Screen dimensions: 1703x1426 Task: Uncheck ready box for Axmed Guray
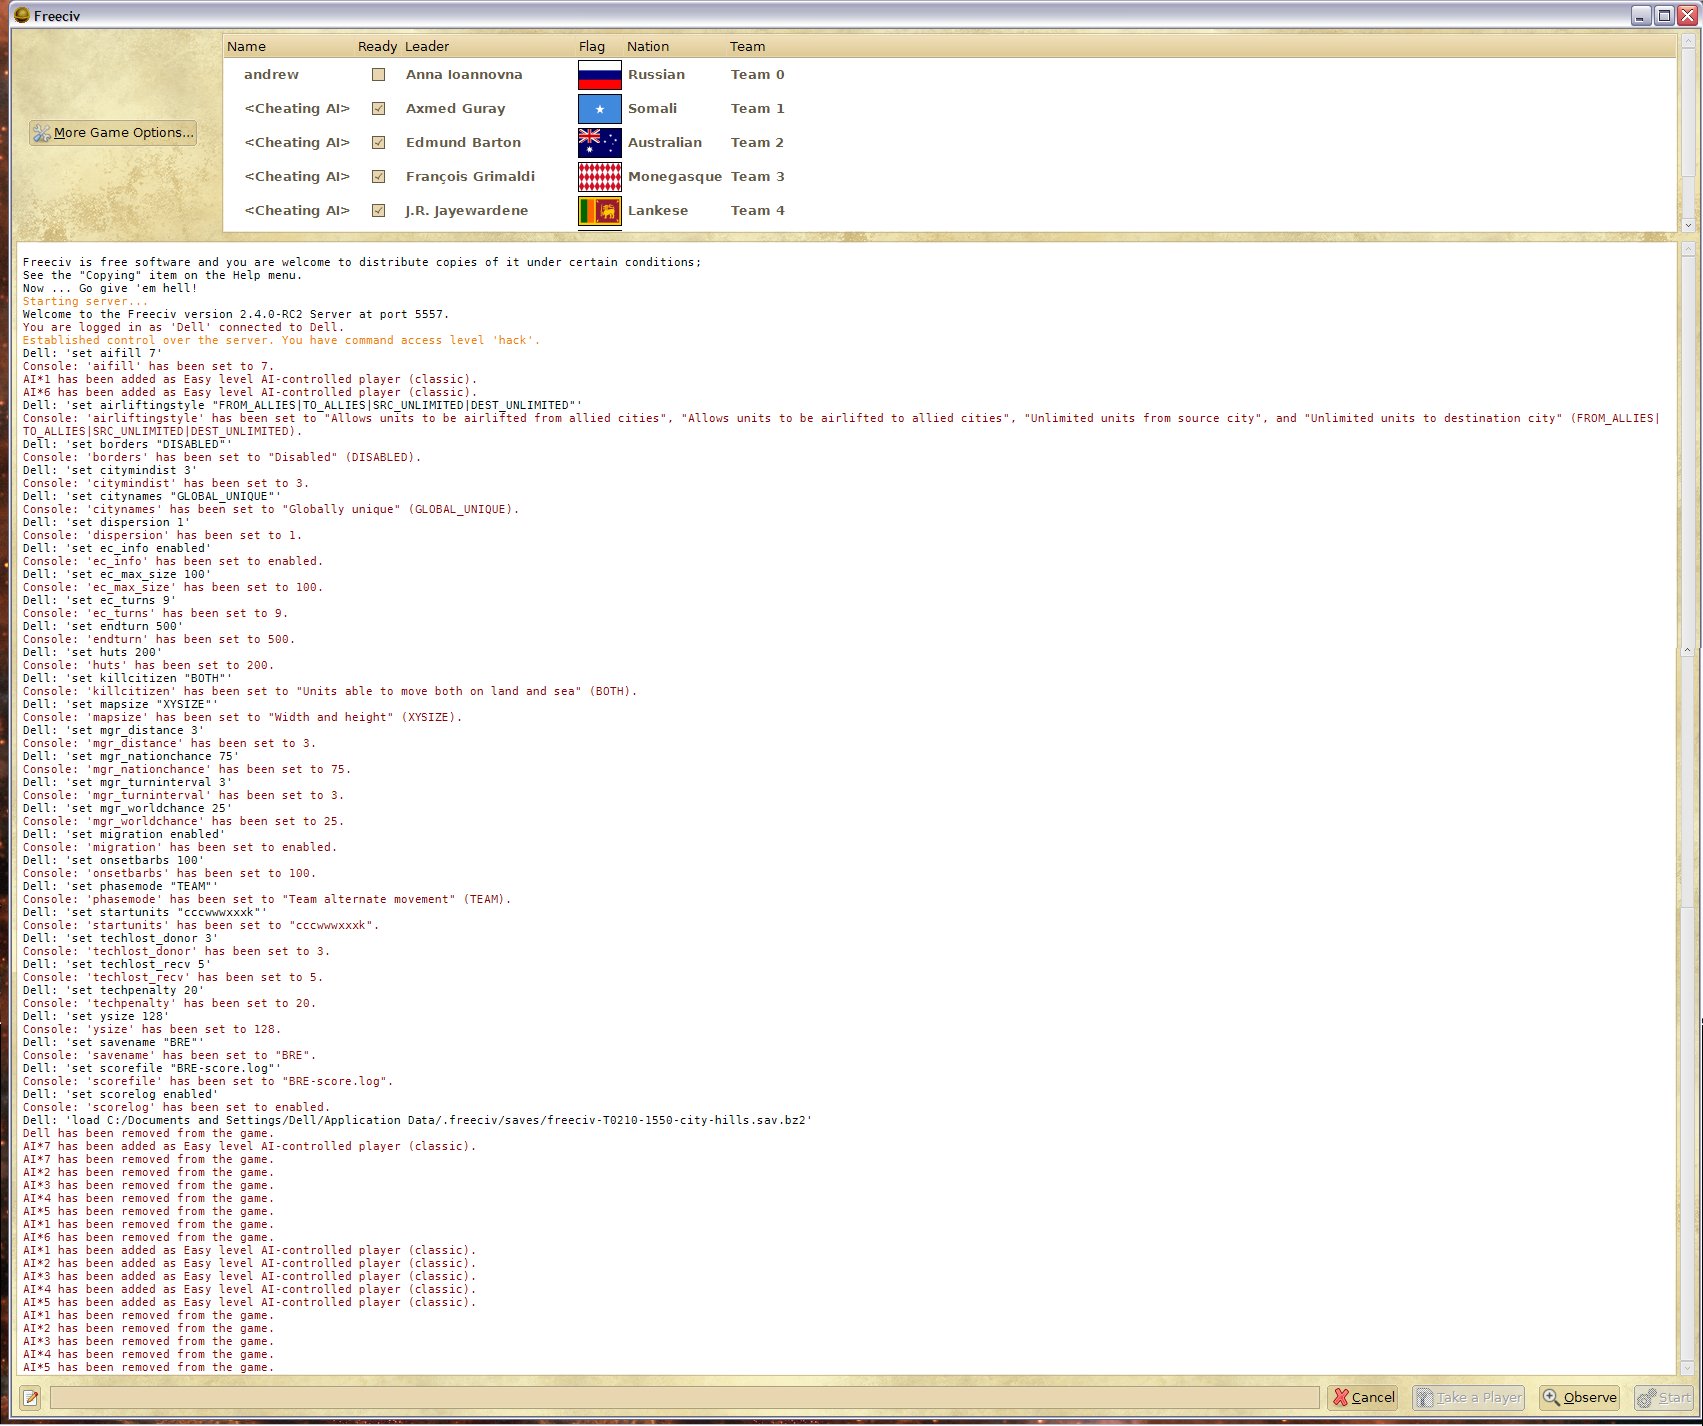pyautogui.click(x=378, y=109)
